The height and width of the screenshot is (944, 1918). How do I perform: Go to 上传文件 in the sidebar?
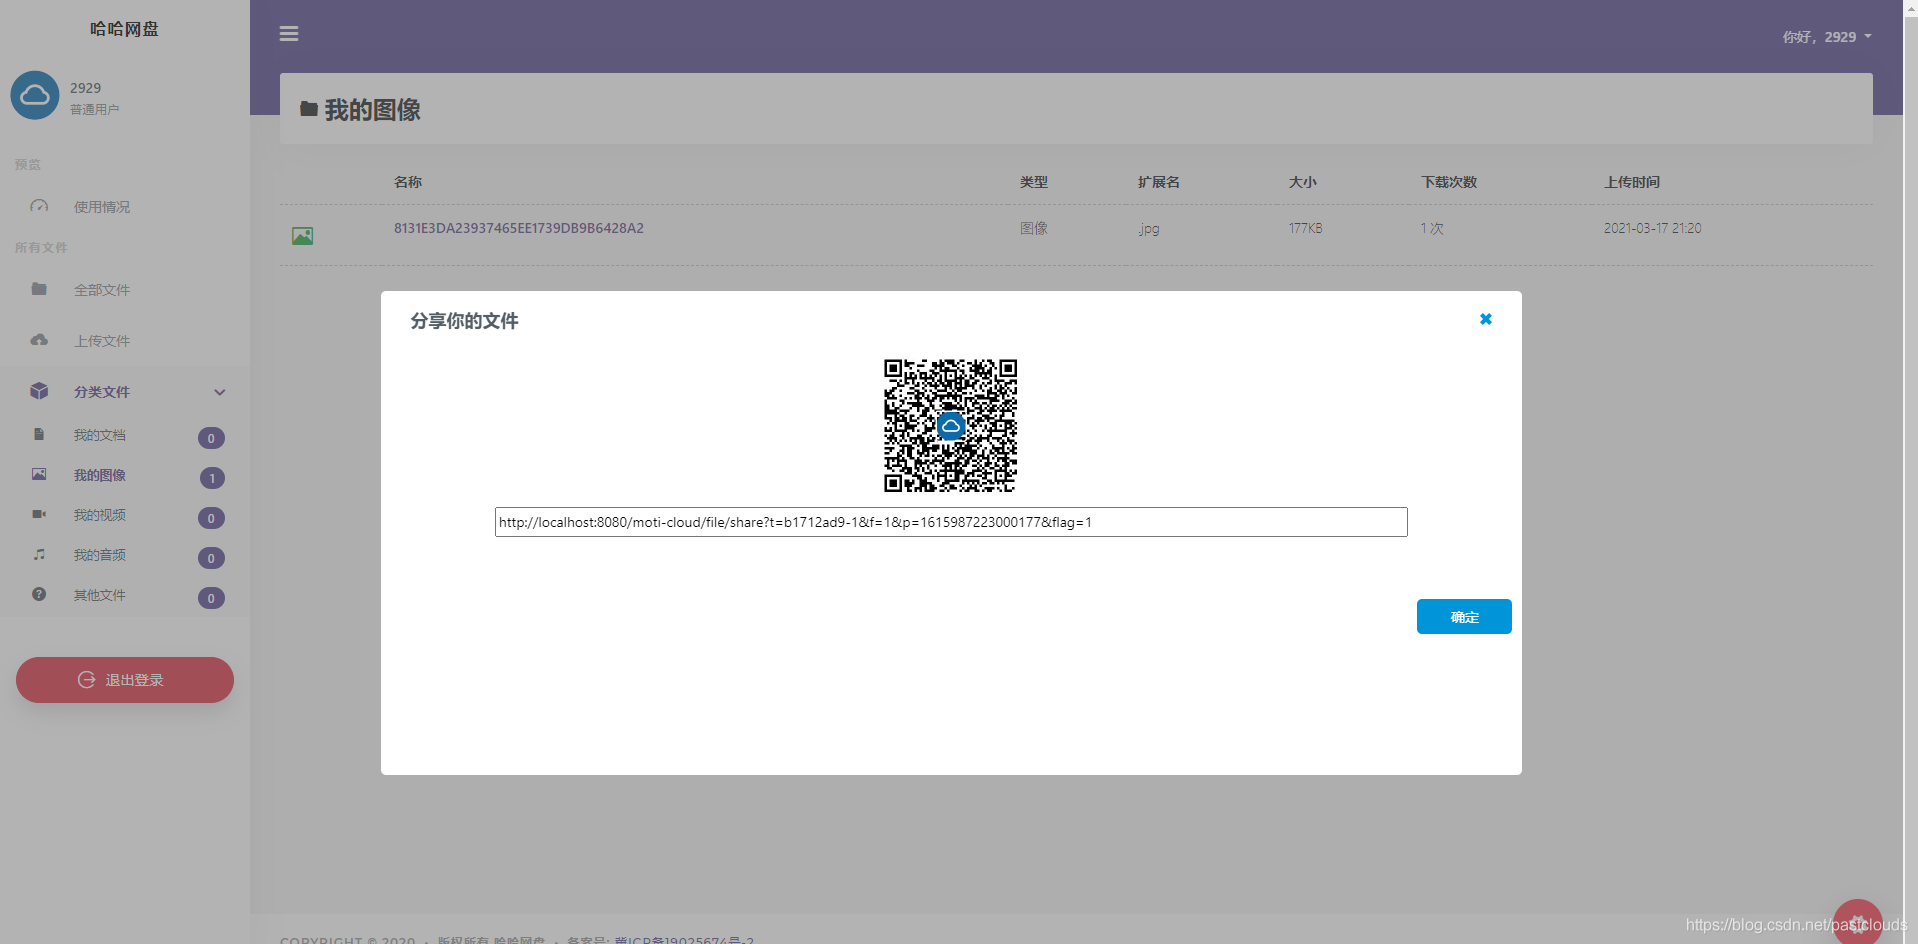pos(102,341)
